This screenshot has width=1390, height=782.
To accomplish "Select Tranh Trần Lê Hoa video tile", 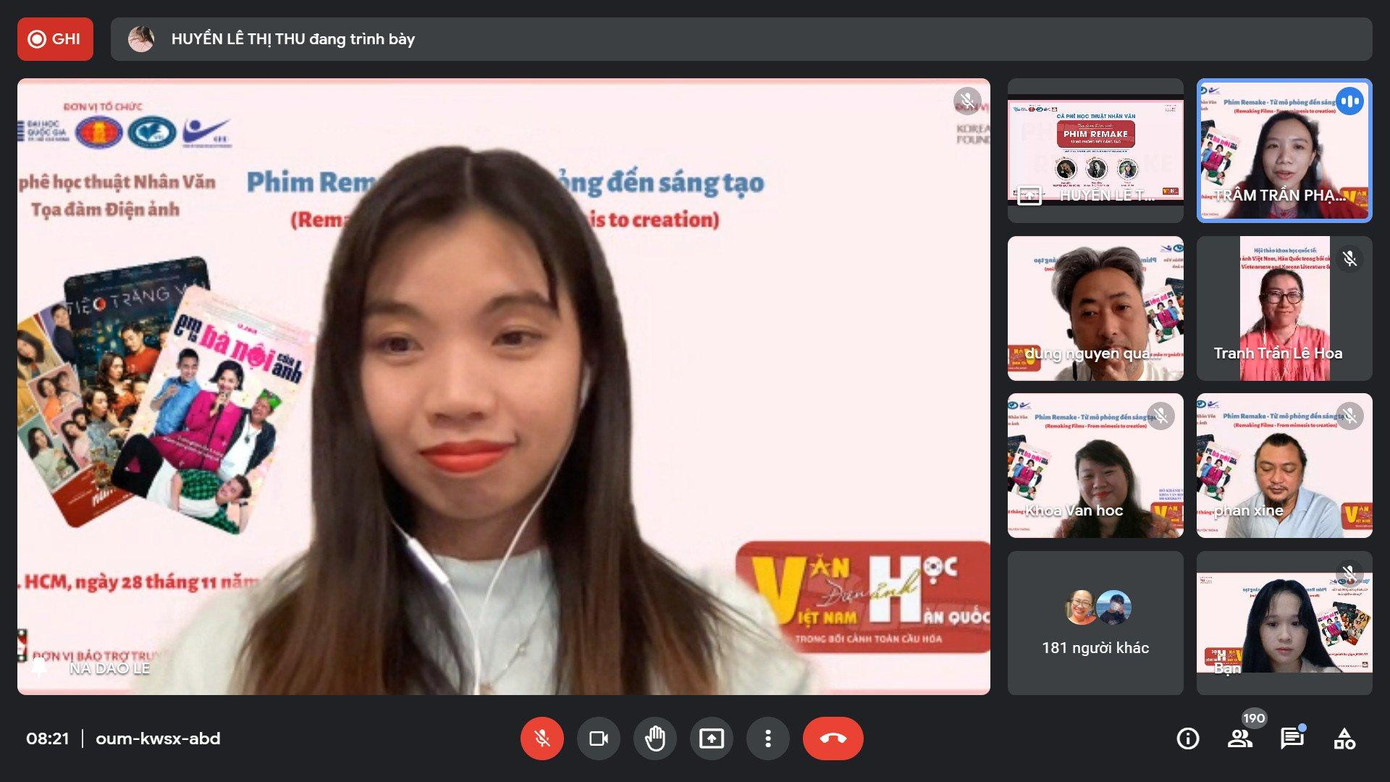I will pos(1284,308).
